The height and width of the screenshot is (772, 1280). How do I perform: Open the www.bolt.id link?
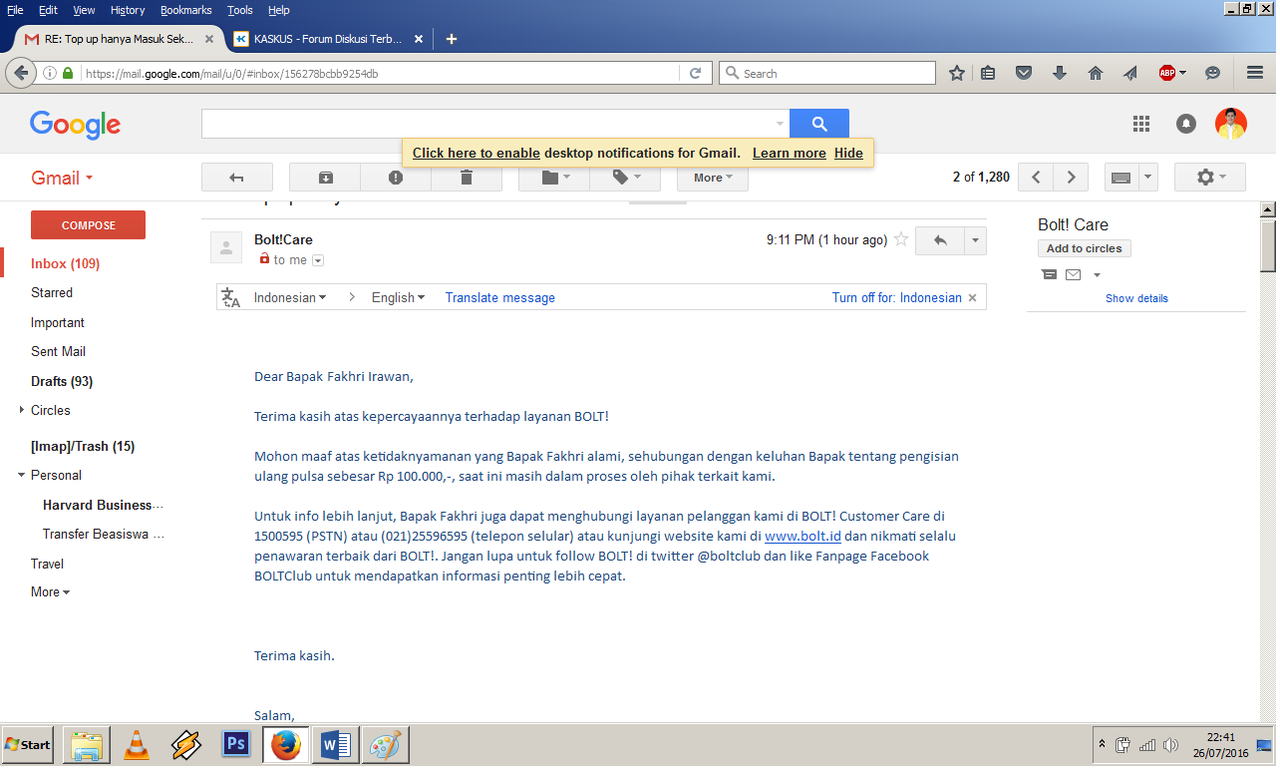click(803, 536)
